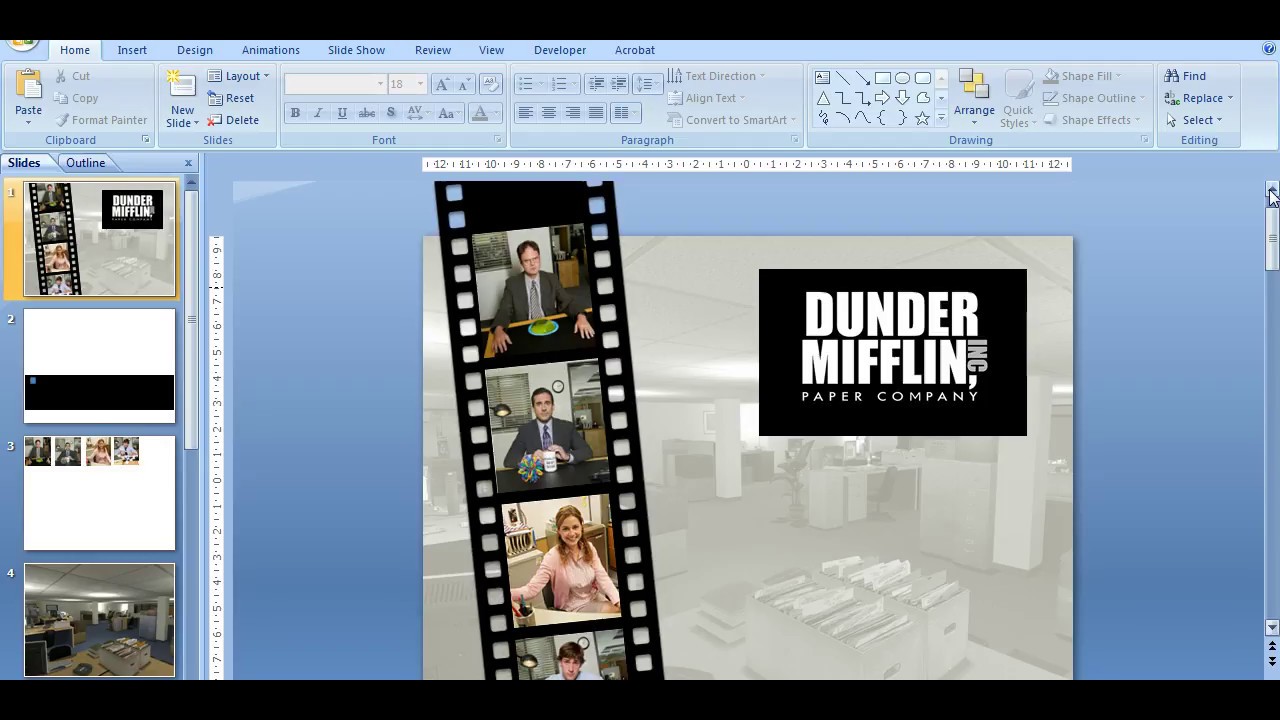The width and height of the screenshot is (1280, 720).
Task: Click Quick Styles button
Action: pyautogui.click(x=1018, y=99)
